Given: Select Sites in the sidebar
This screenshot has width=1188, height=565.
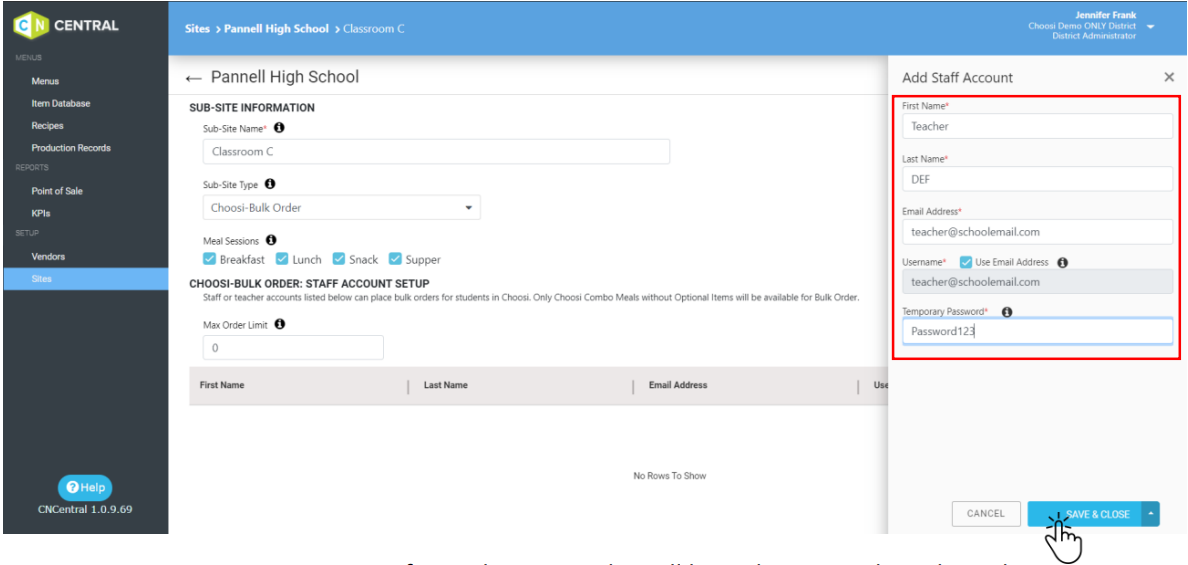Looking at the screenshot, I should click(x=86, y=279).
